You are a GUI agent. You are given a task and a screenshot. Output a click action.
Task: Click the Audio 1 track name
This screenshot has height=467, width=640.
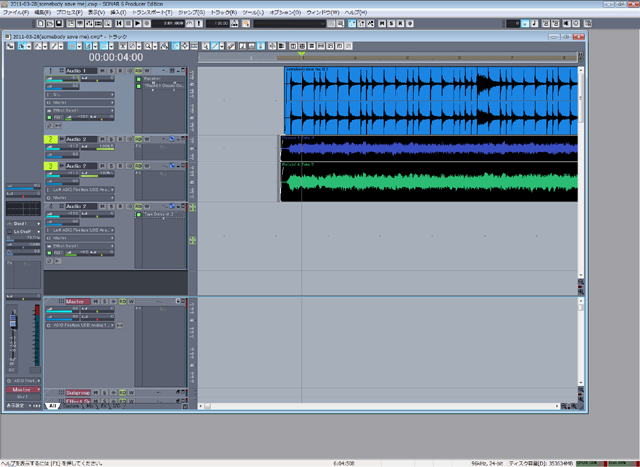click(x=81, y=71)
